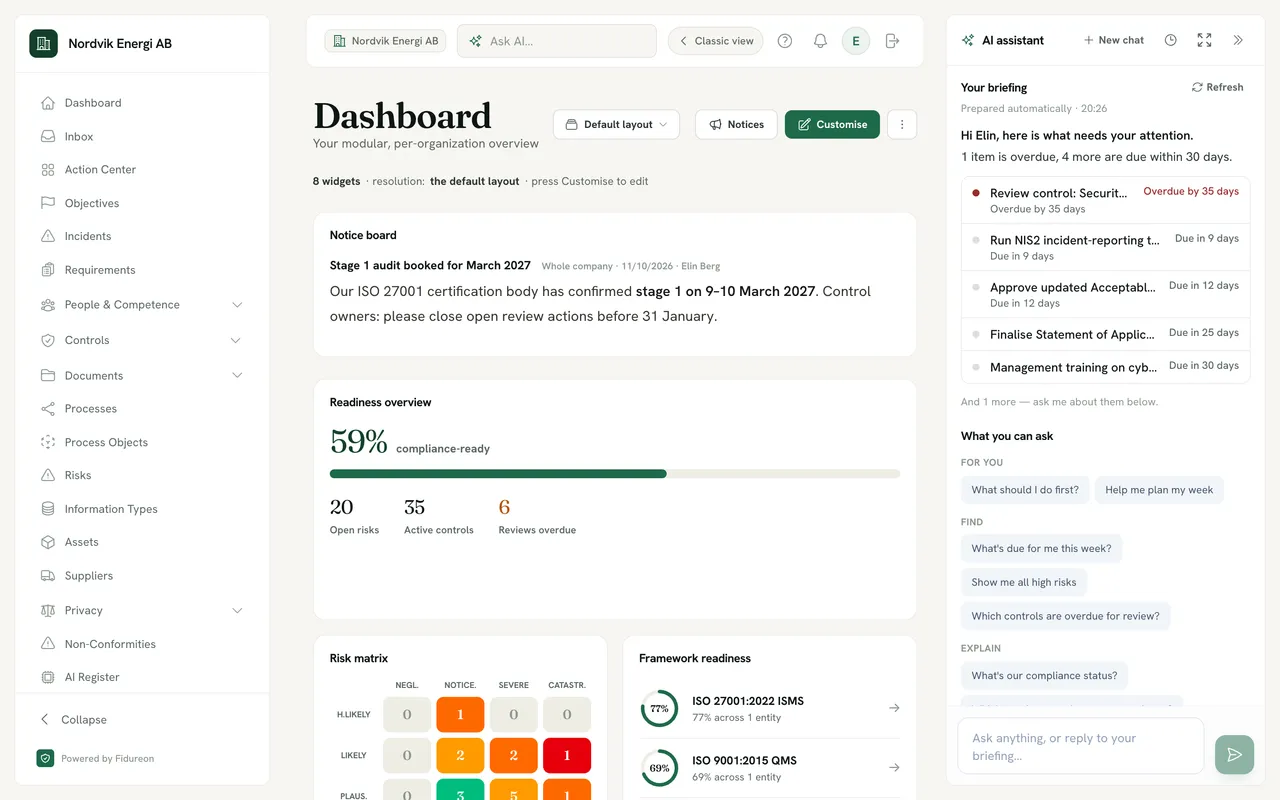Start a New chat
The height and width of the screenshot is (800, 1280).
pos(1113,40)
